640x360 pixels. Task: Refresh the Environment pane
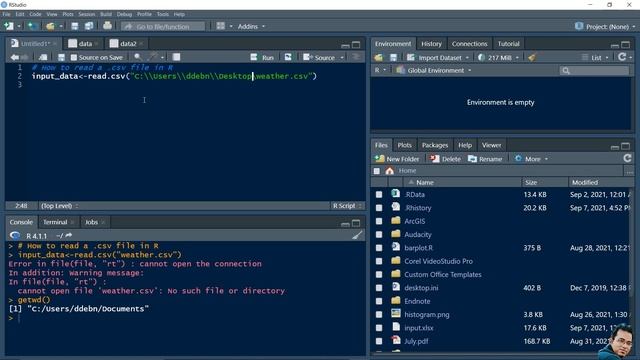pos(622,57)
